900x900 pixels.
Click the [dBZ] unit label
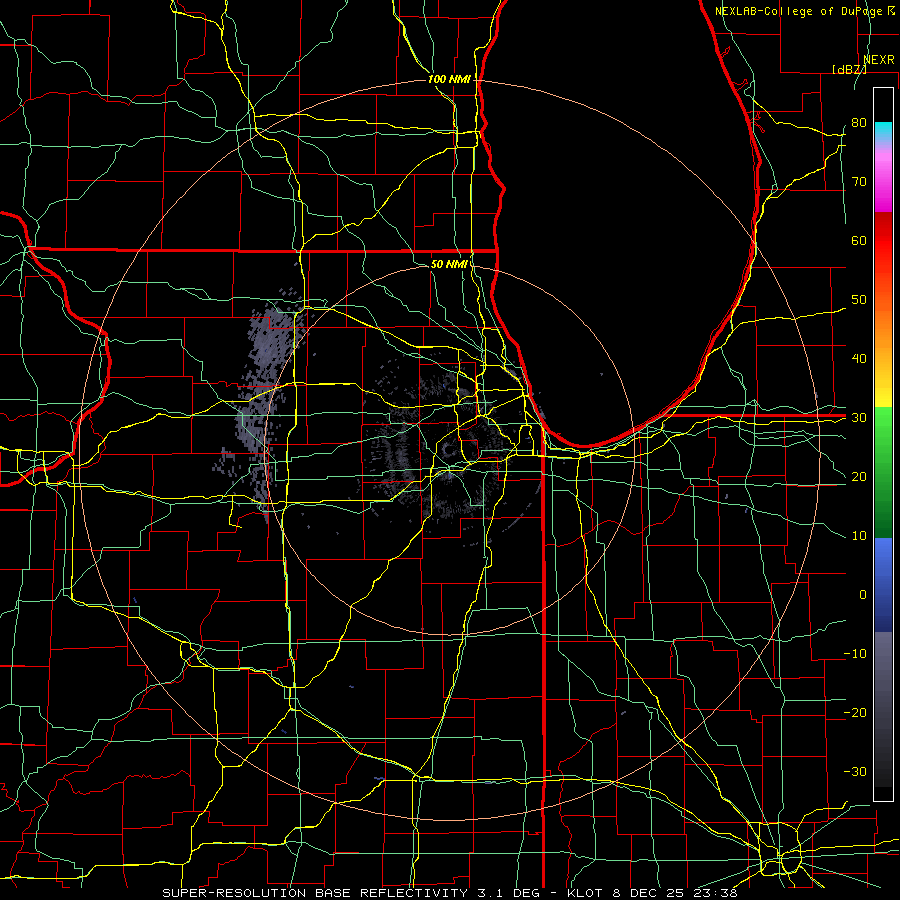coord(849,69)
